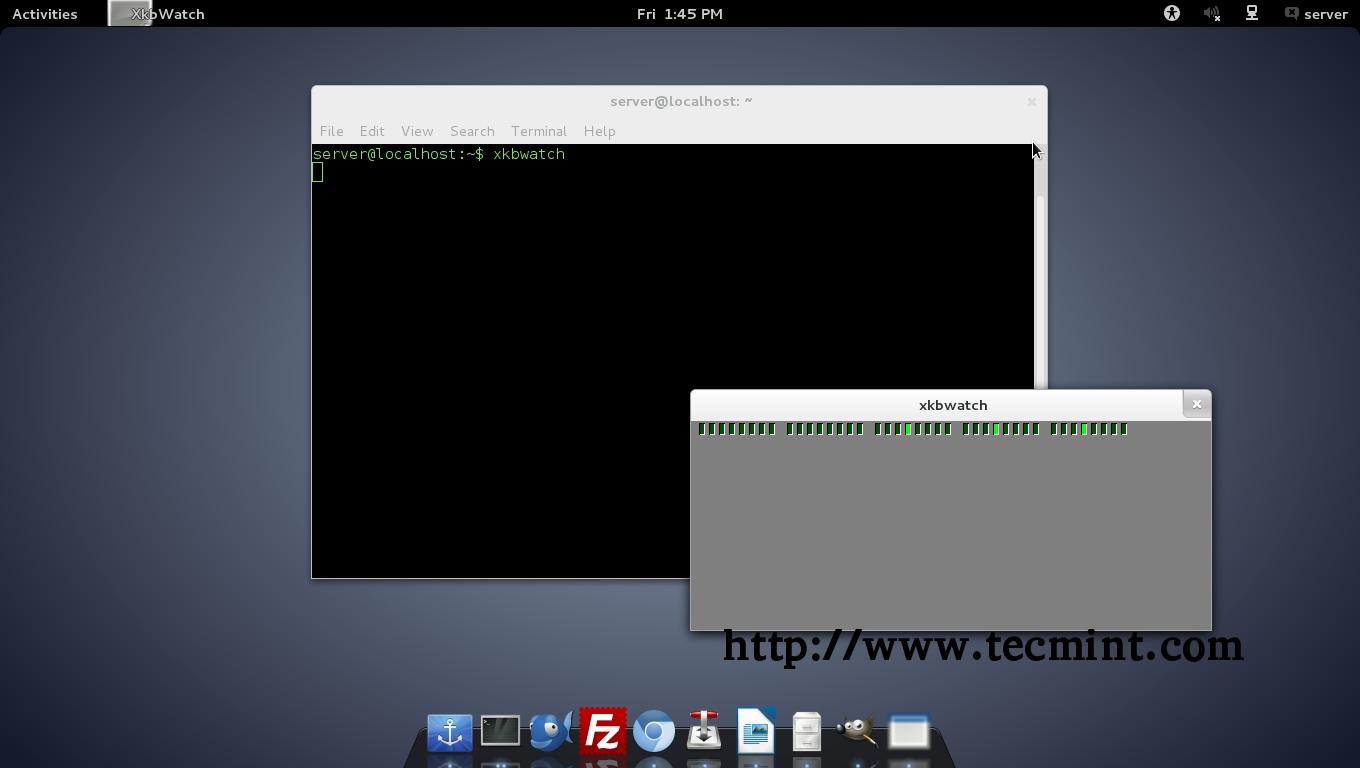Open the network status menu in the top bar

pos(1251,14)
